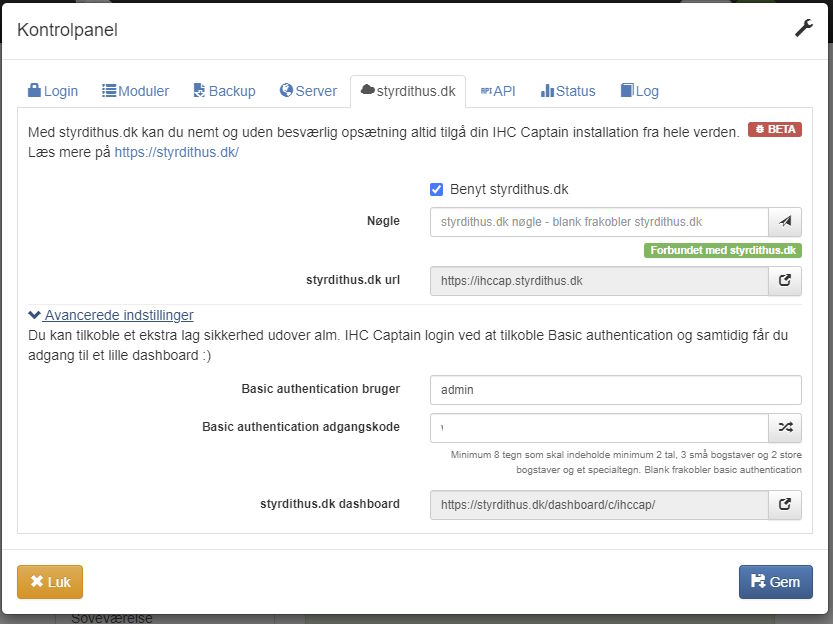Click the Forbundet med styrdithus.dk status label
The width and height of the screenshot is (833, 624).
pos(722,250)
